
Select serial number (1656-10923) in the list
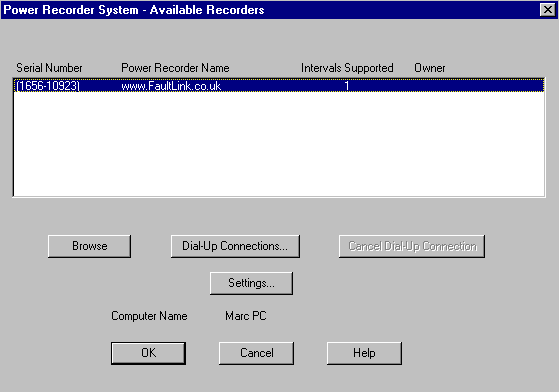48,86
